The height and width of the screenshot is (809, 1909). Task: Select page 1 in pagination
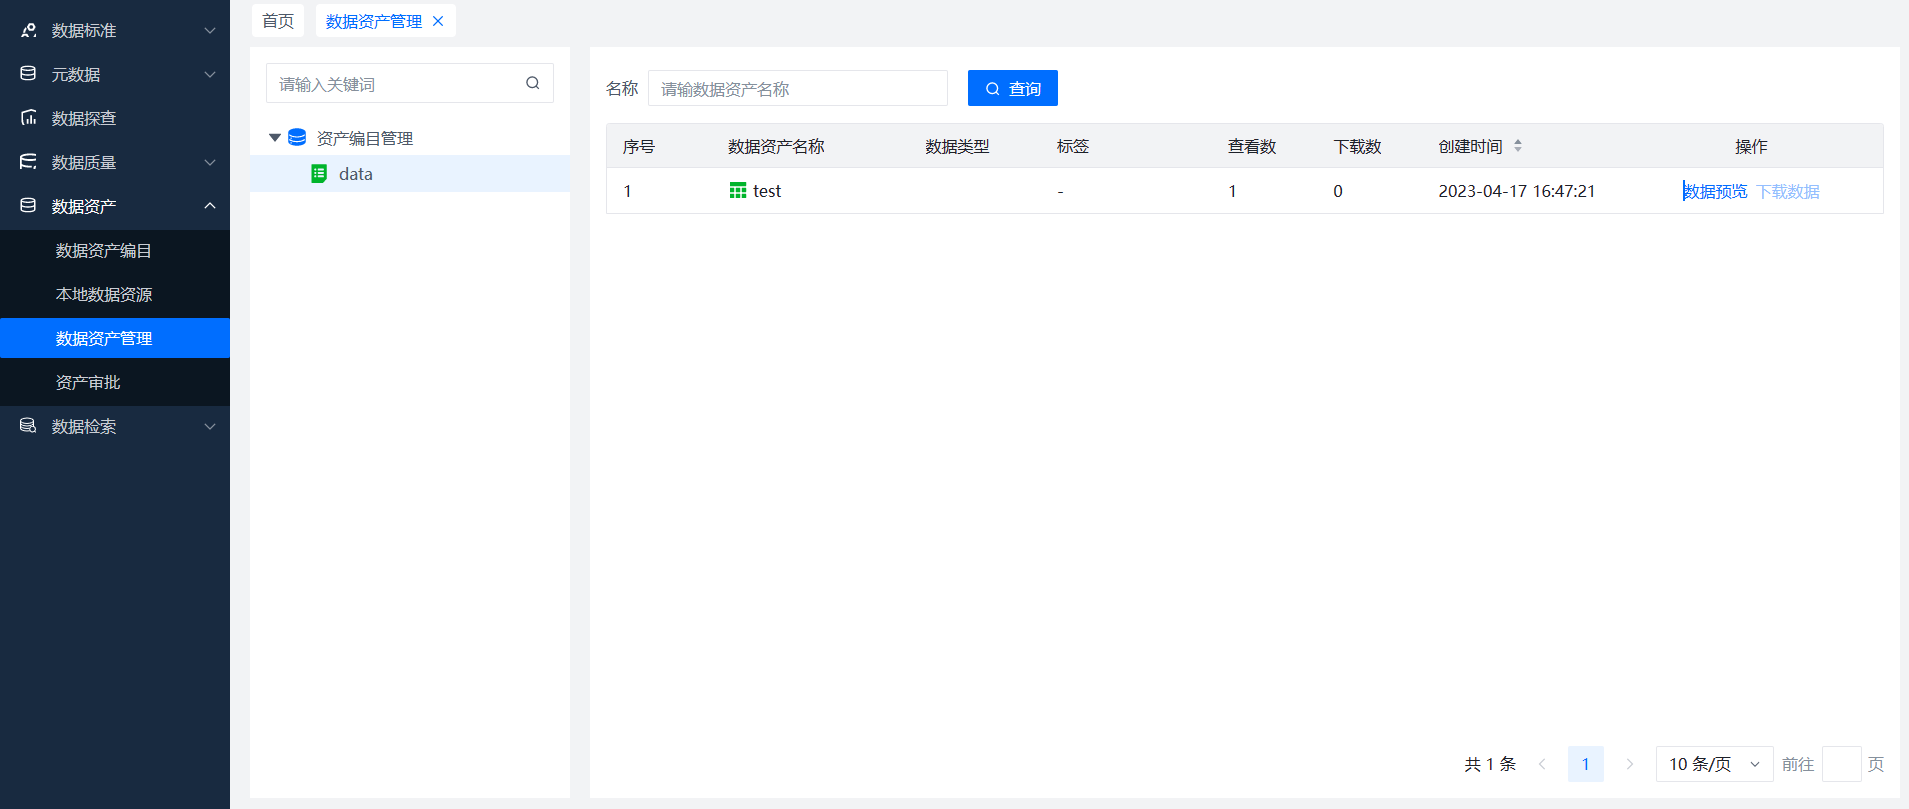1585,764
